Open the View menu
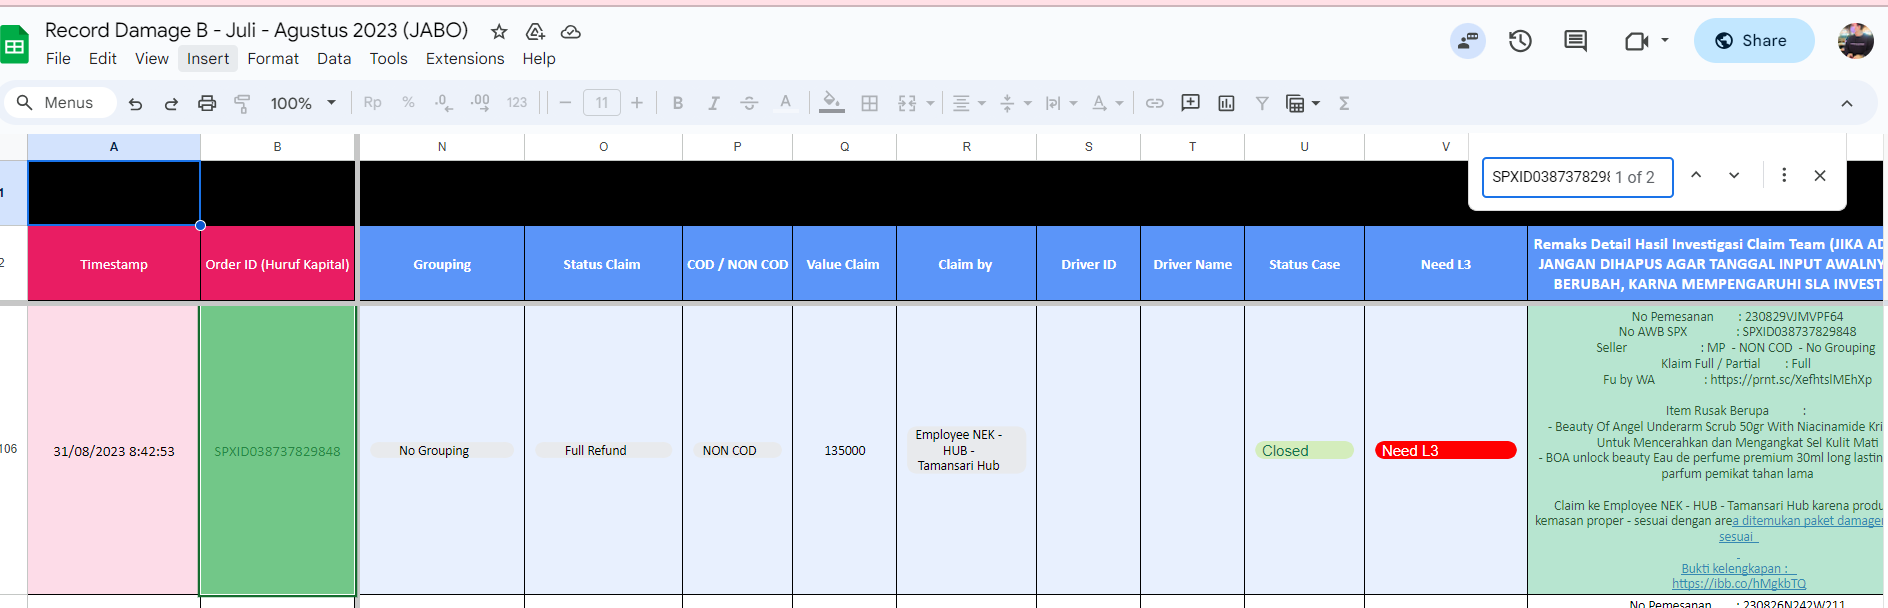This screenshot has height=608, width=1888. pos(152,58)
